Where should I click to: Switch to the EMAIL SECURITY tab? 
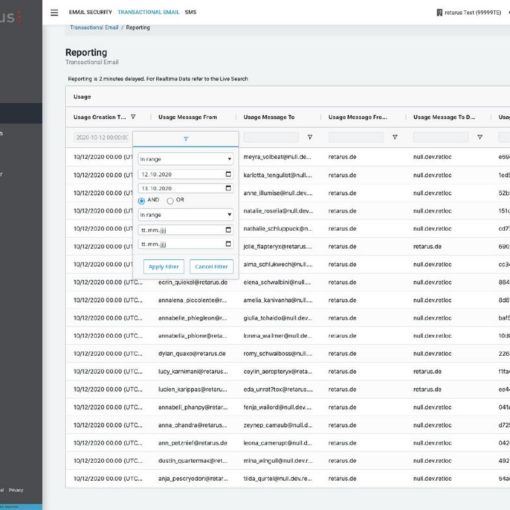(x=90, y=12)
